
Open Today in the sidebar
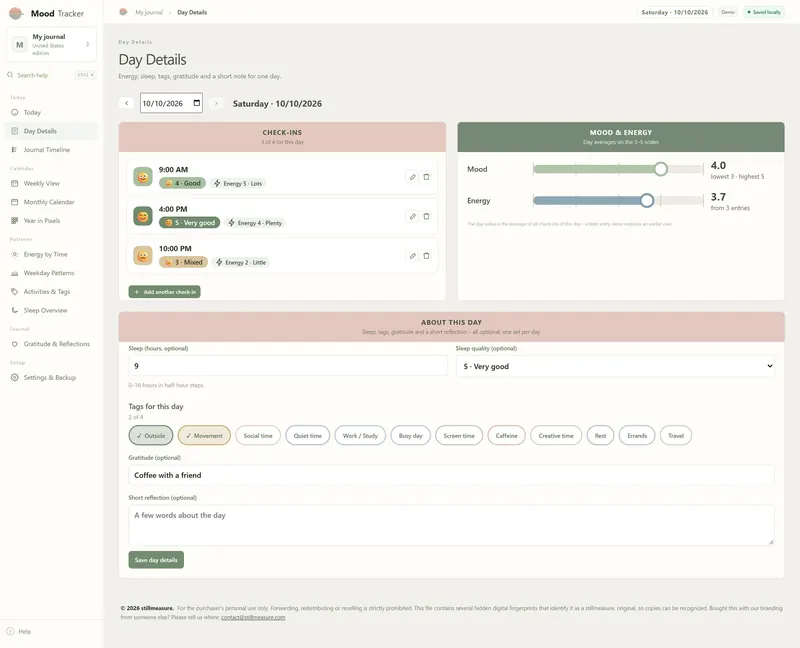pyautogui.click(x=51, y=112)
